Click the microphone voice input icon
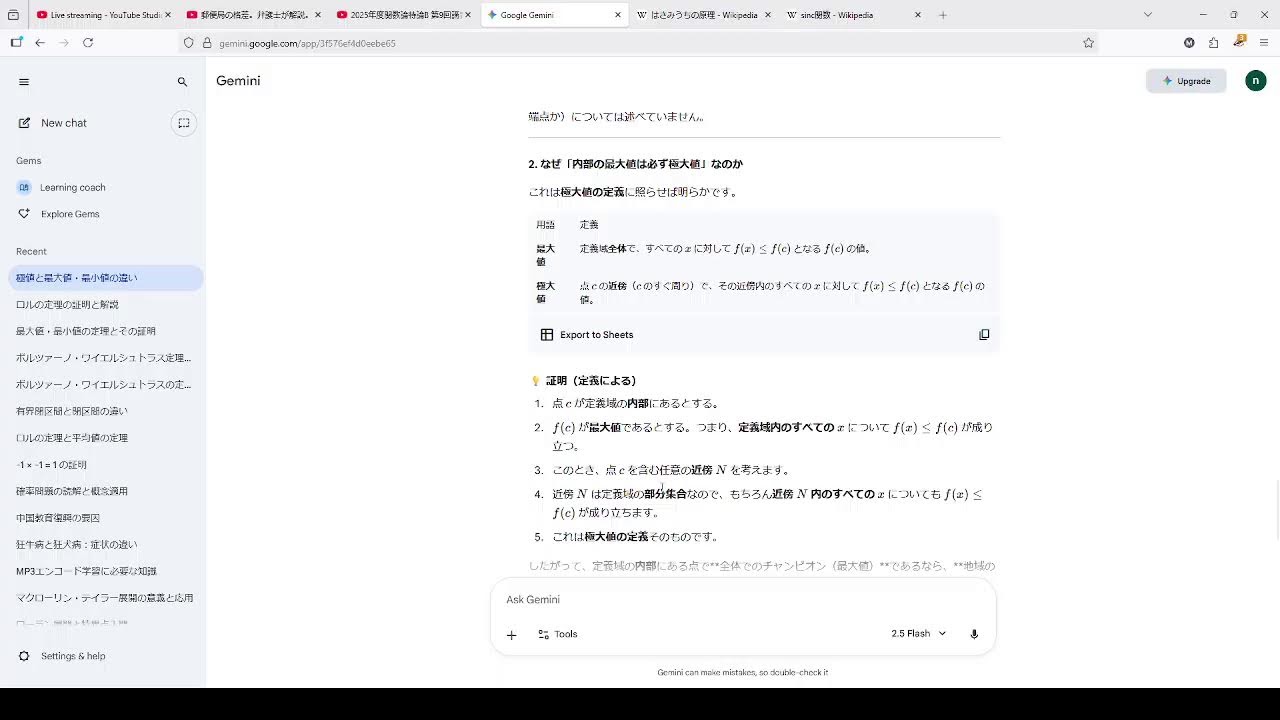This screenshot has height=720, width=1280. click(x=974, y=634)
